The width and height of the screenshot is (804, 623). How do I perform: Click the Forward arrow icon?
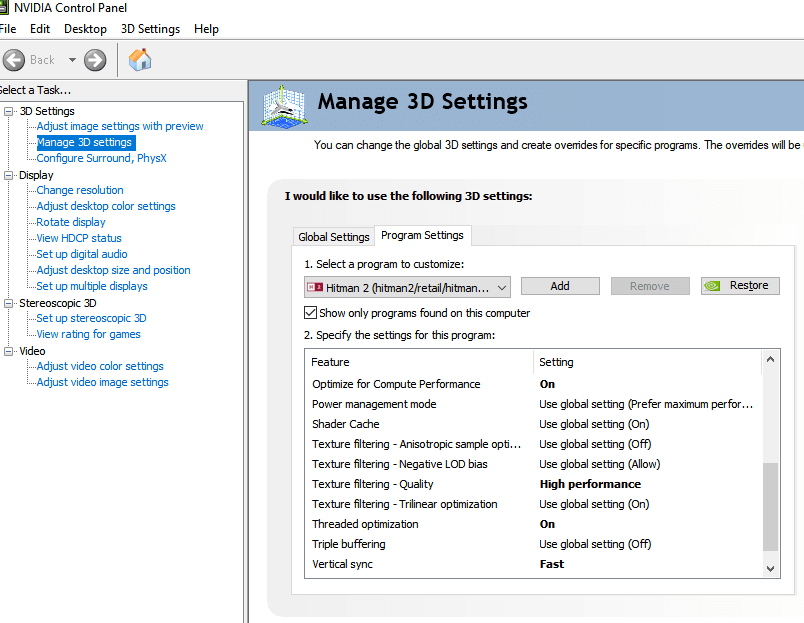(95, 60)
